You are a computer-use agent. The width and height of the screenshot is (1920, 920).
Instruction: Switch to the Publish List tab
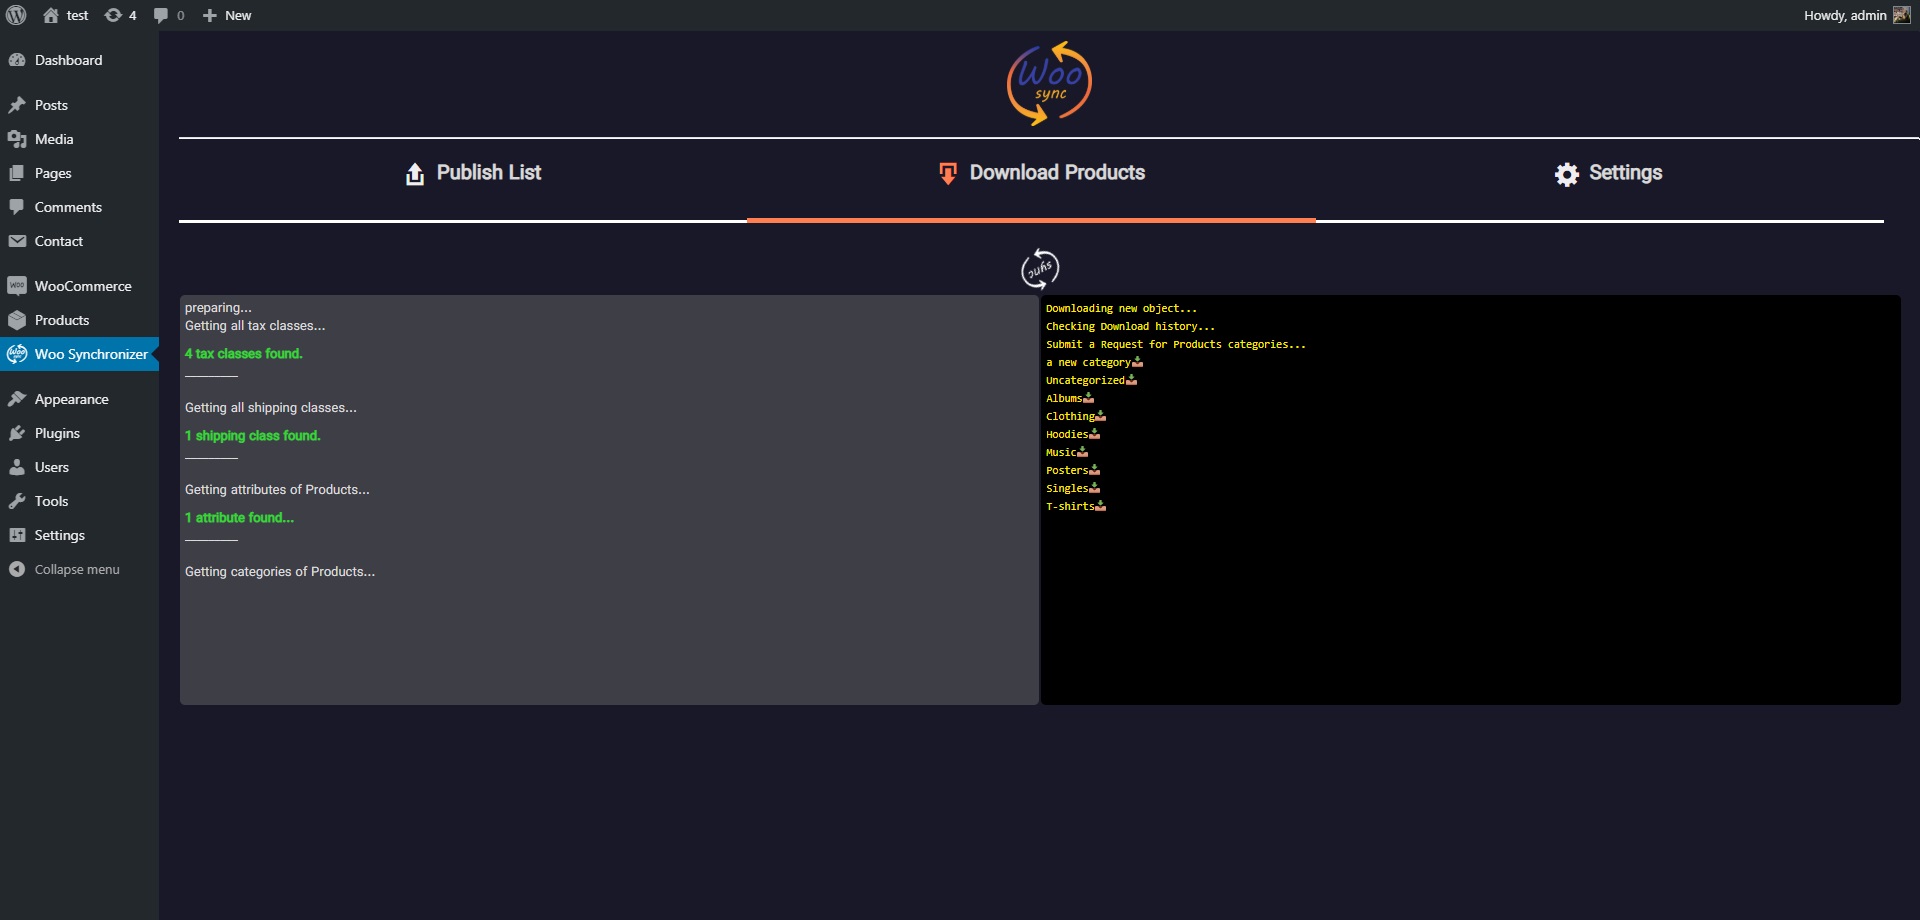[473, 173]
